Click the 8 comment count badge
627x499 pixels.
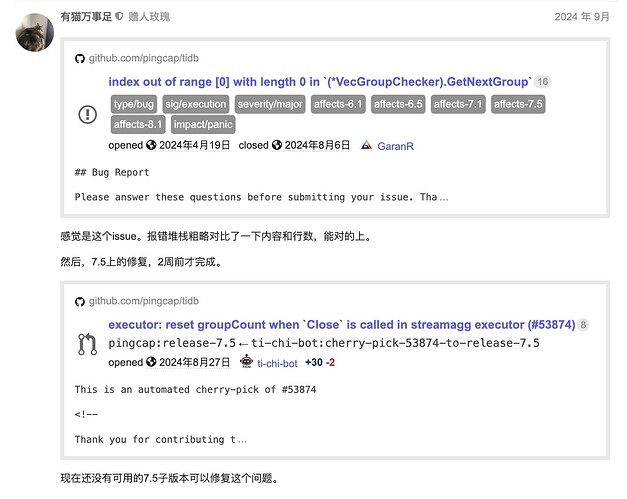(x=583, y=325)
